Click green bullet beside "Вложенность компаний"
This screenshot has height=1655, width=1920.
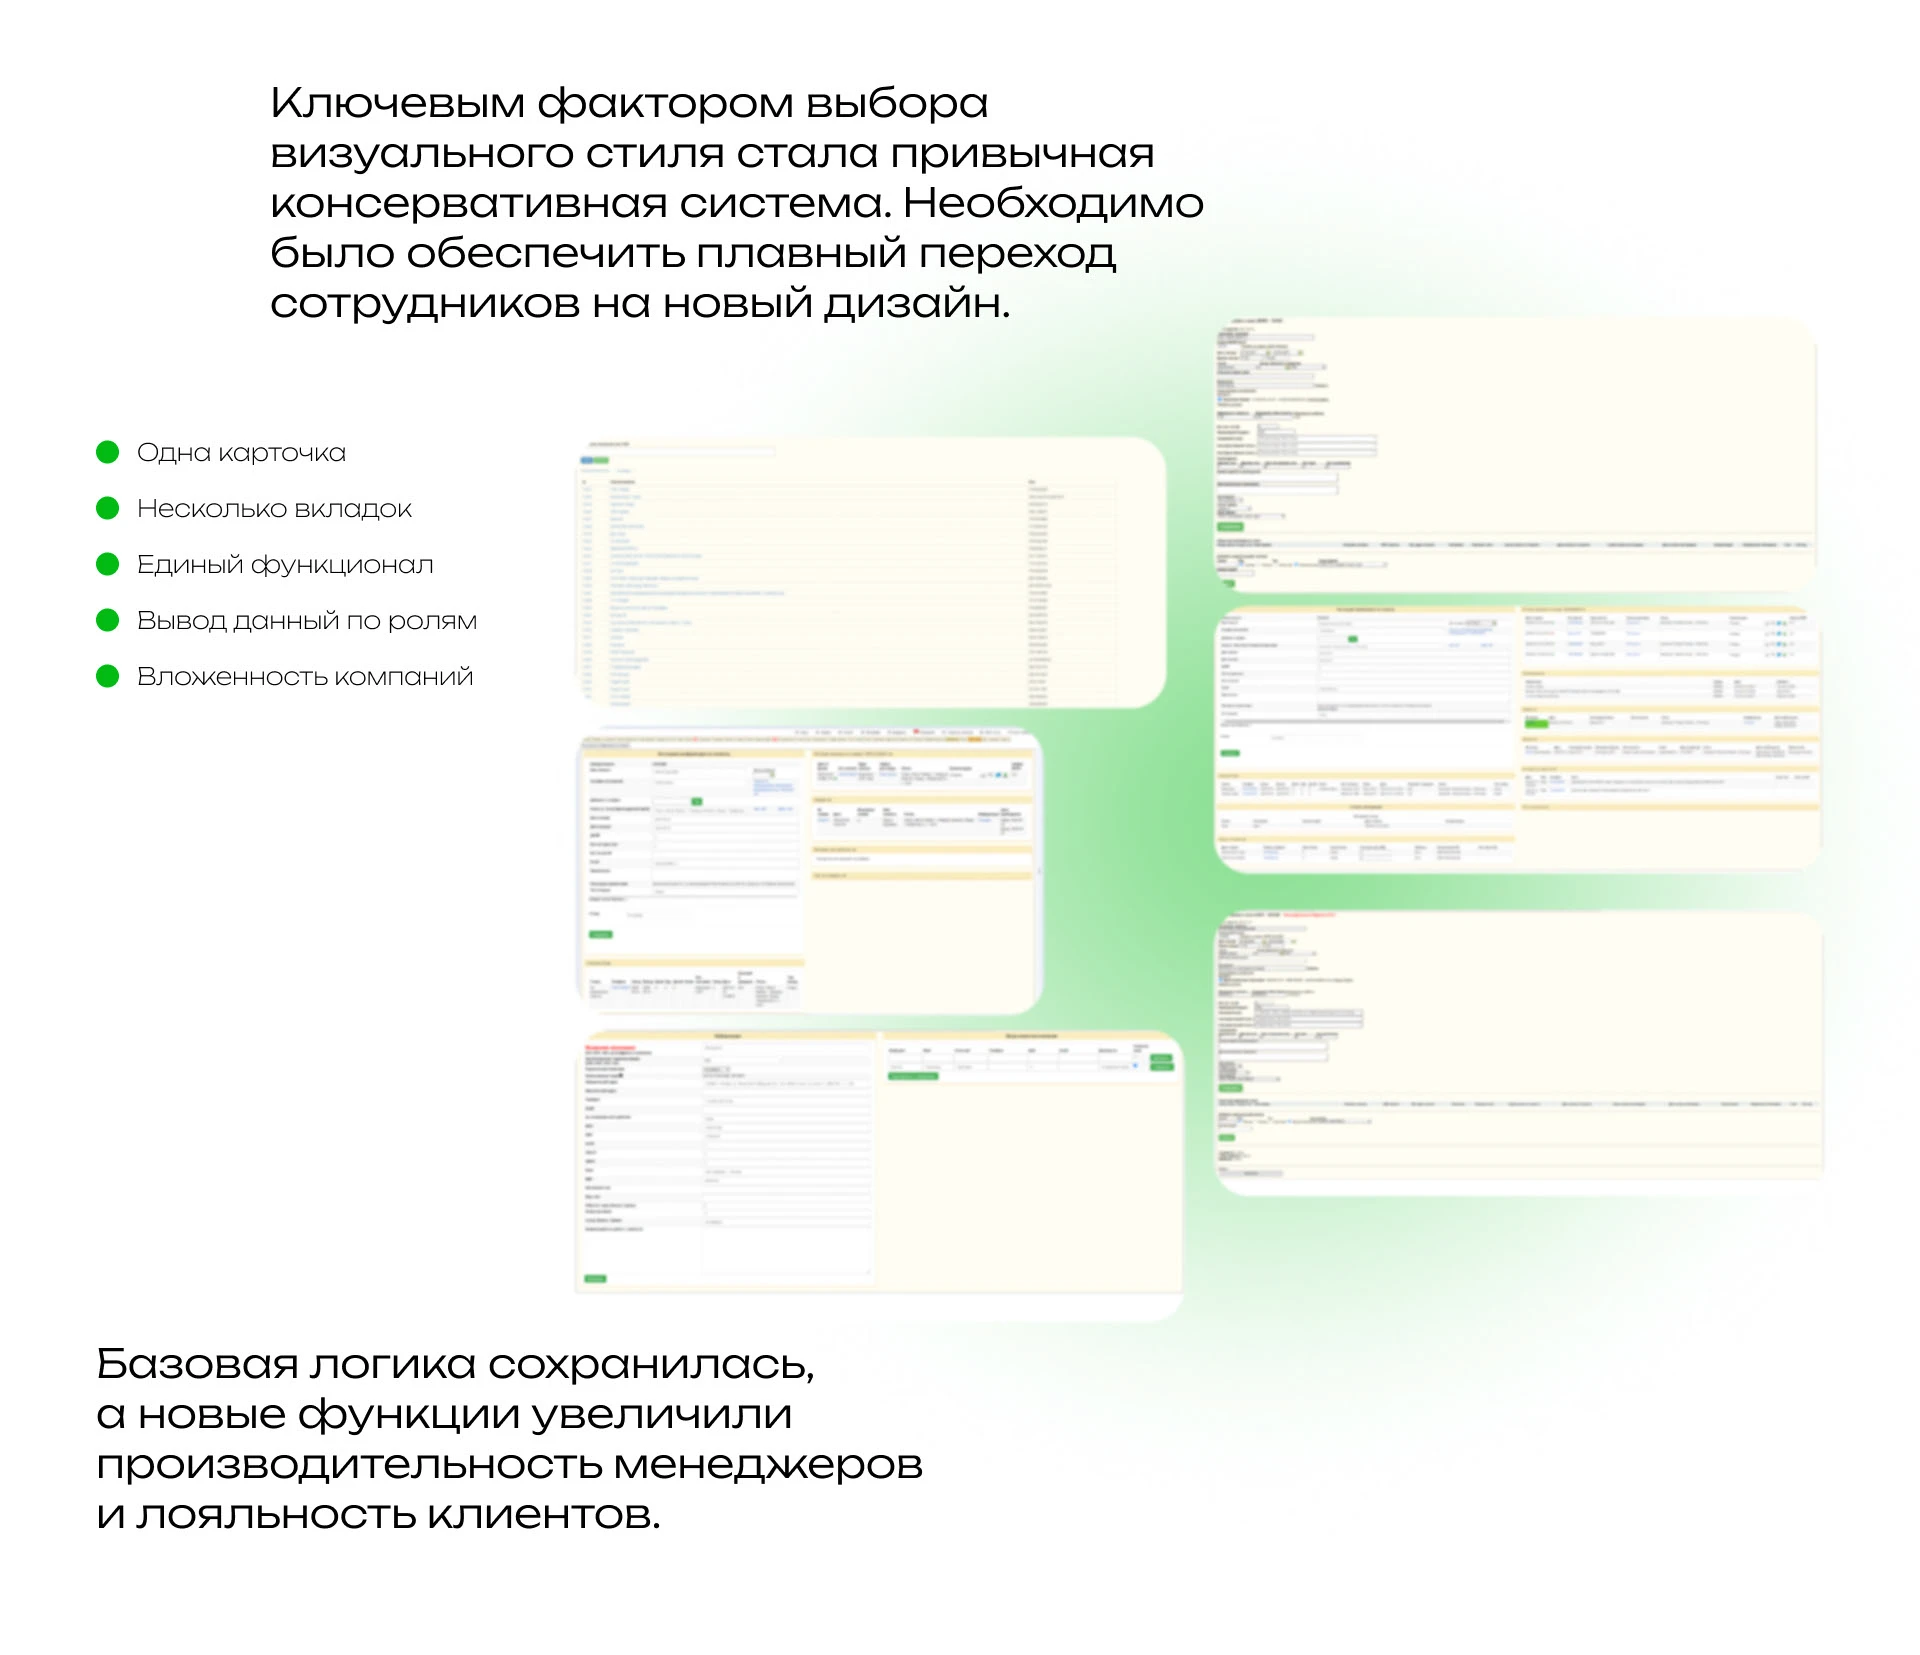pyautogui.click(x=108, y=676)
